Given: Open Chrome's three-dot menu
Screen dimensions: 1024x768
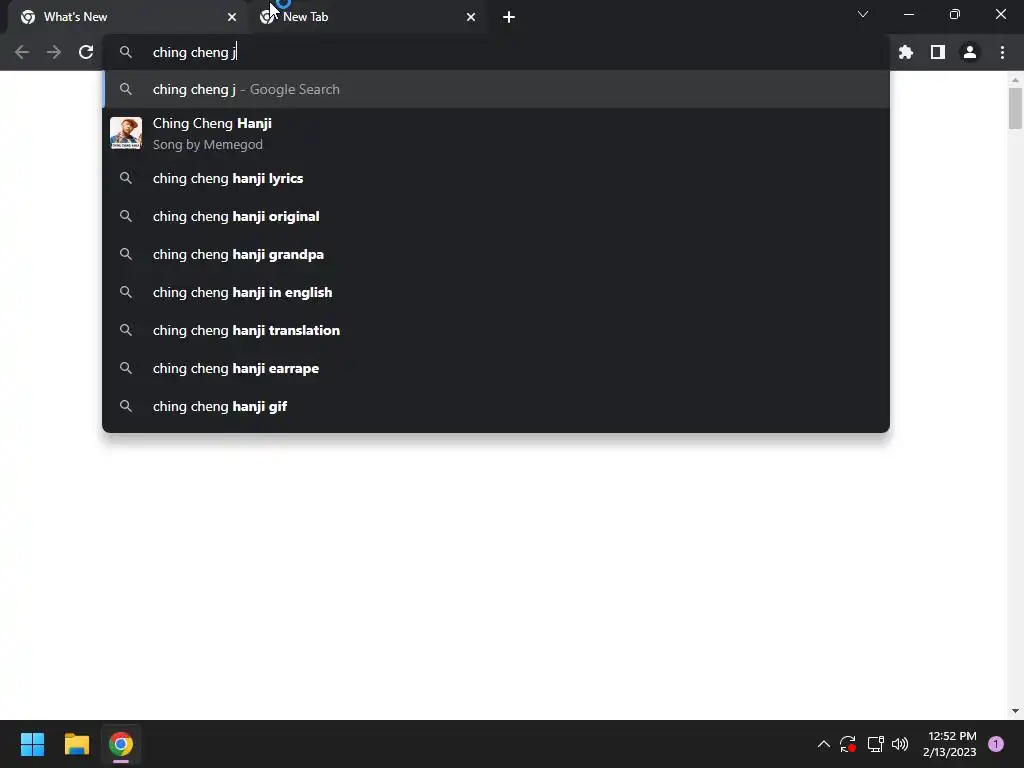Looking at the screenshot, I should [1002, 52].
